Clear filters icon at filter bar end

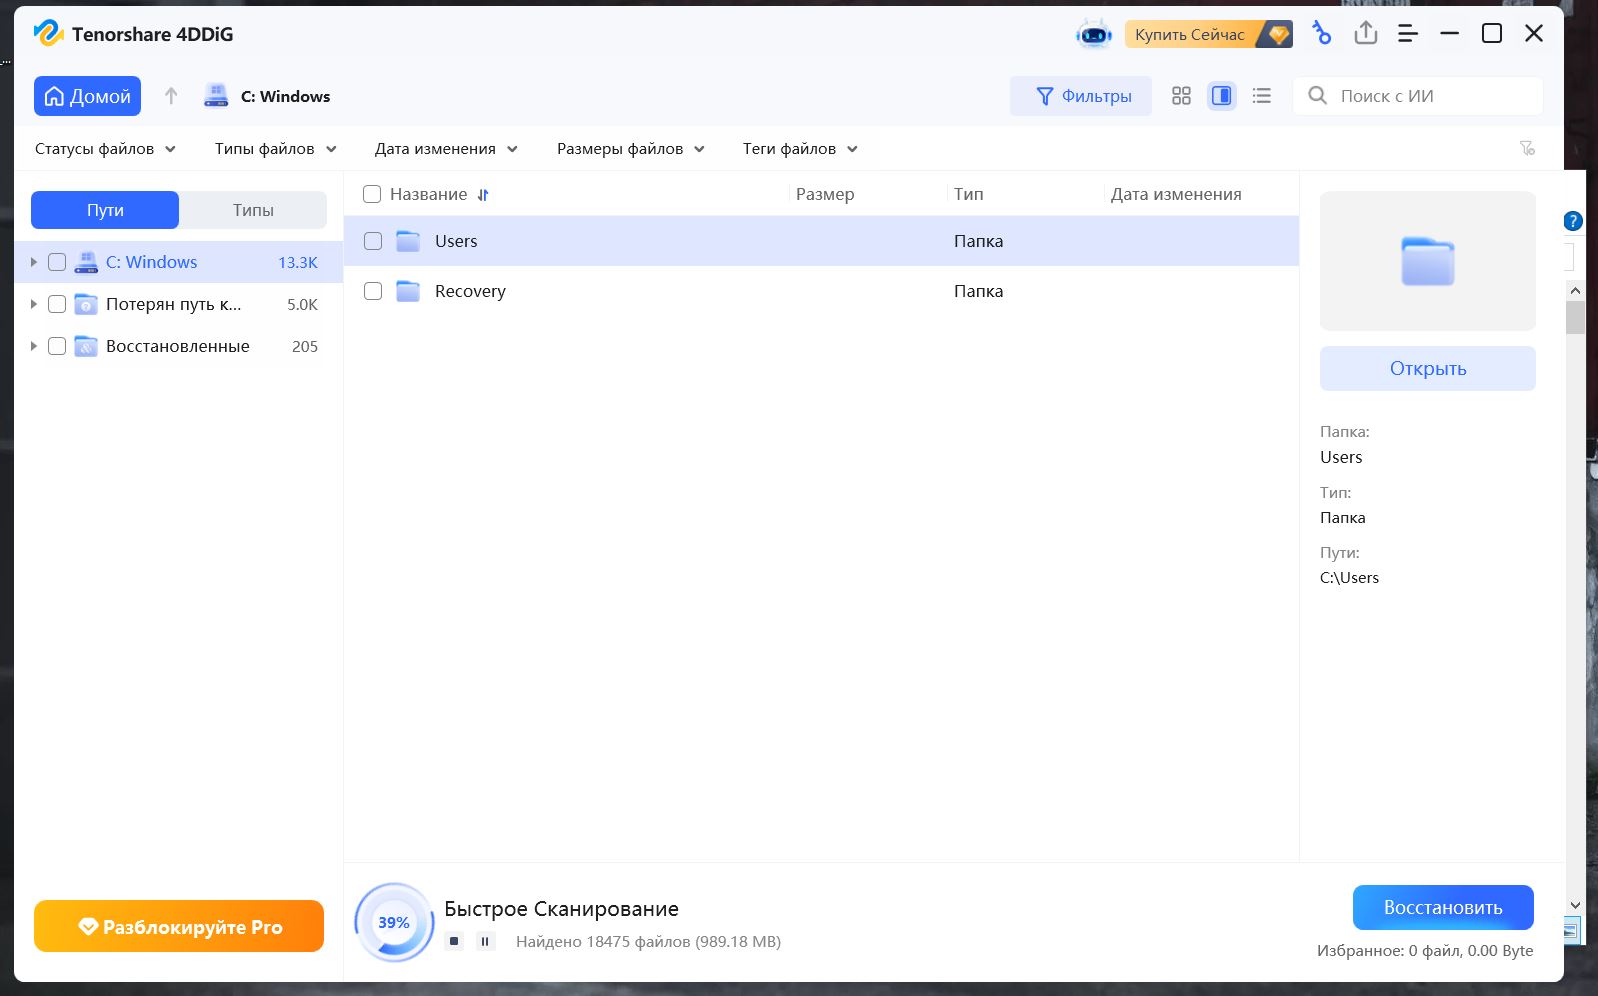1527,148
